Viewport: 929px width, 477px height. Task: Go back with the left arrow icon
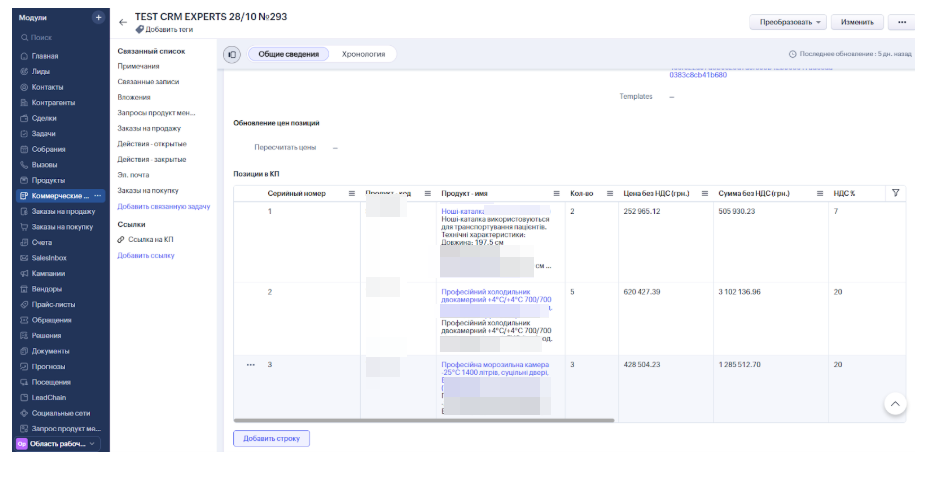[x=123, y=22]
